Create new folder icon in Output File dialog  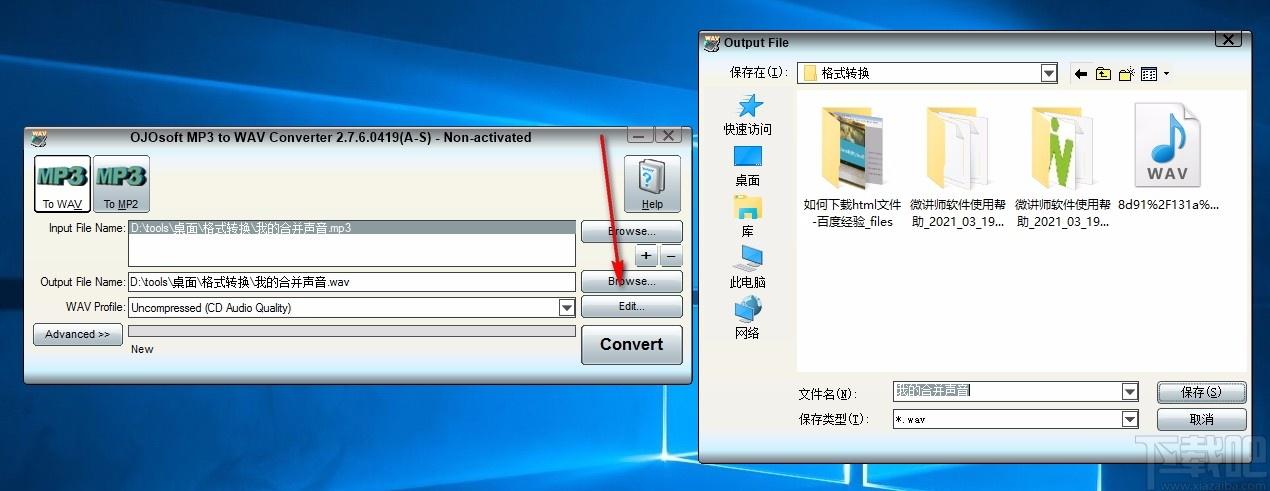[x=1127, y=73]
